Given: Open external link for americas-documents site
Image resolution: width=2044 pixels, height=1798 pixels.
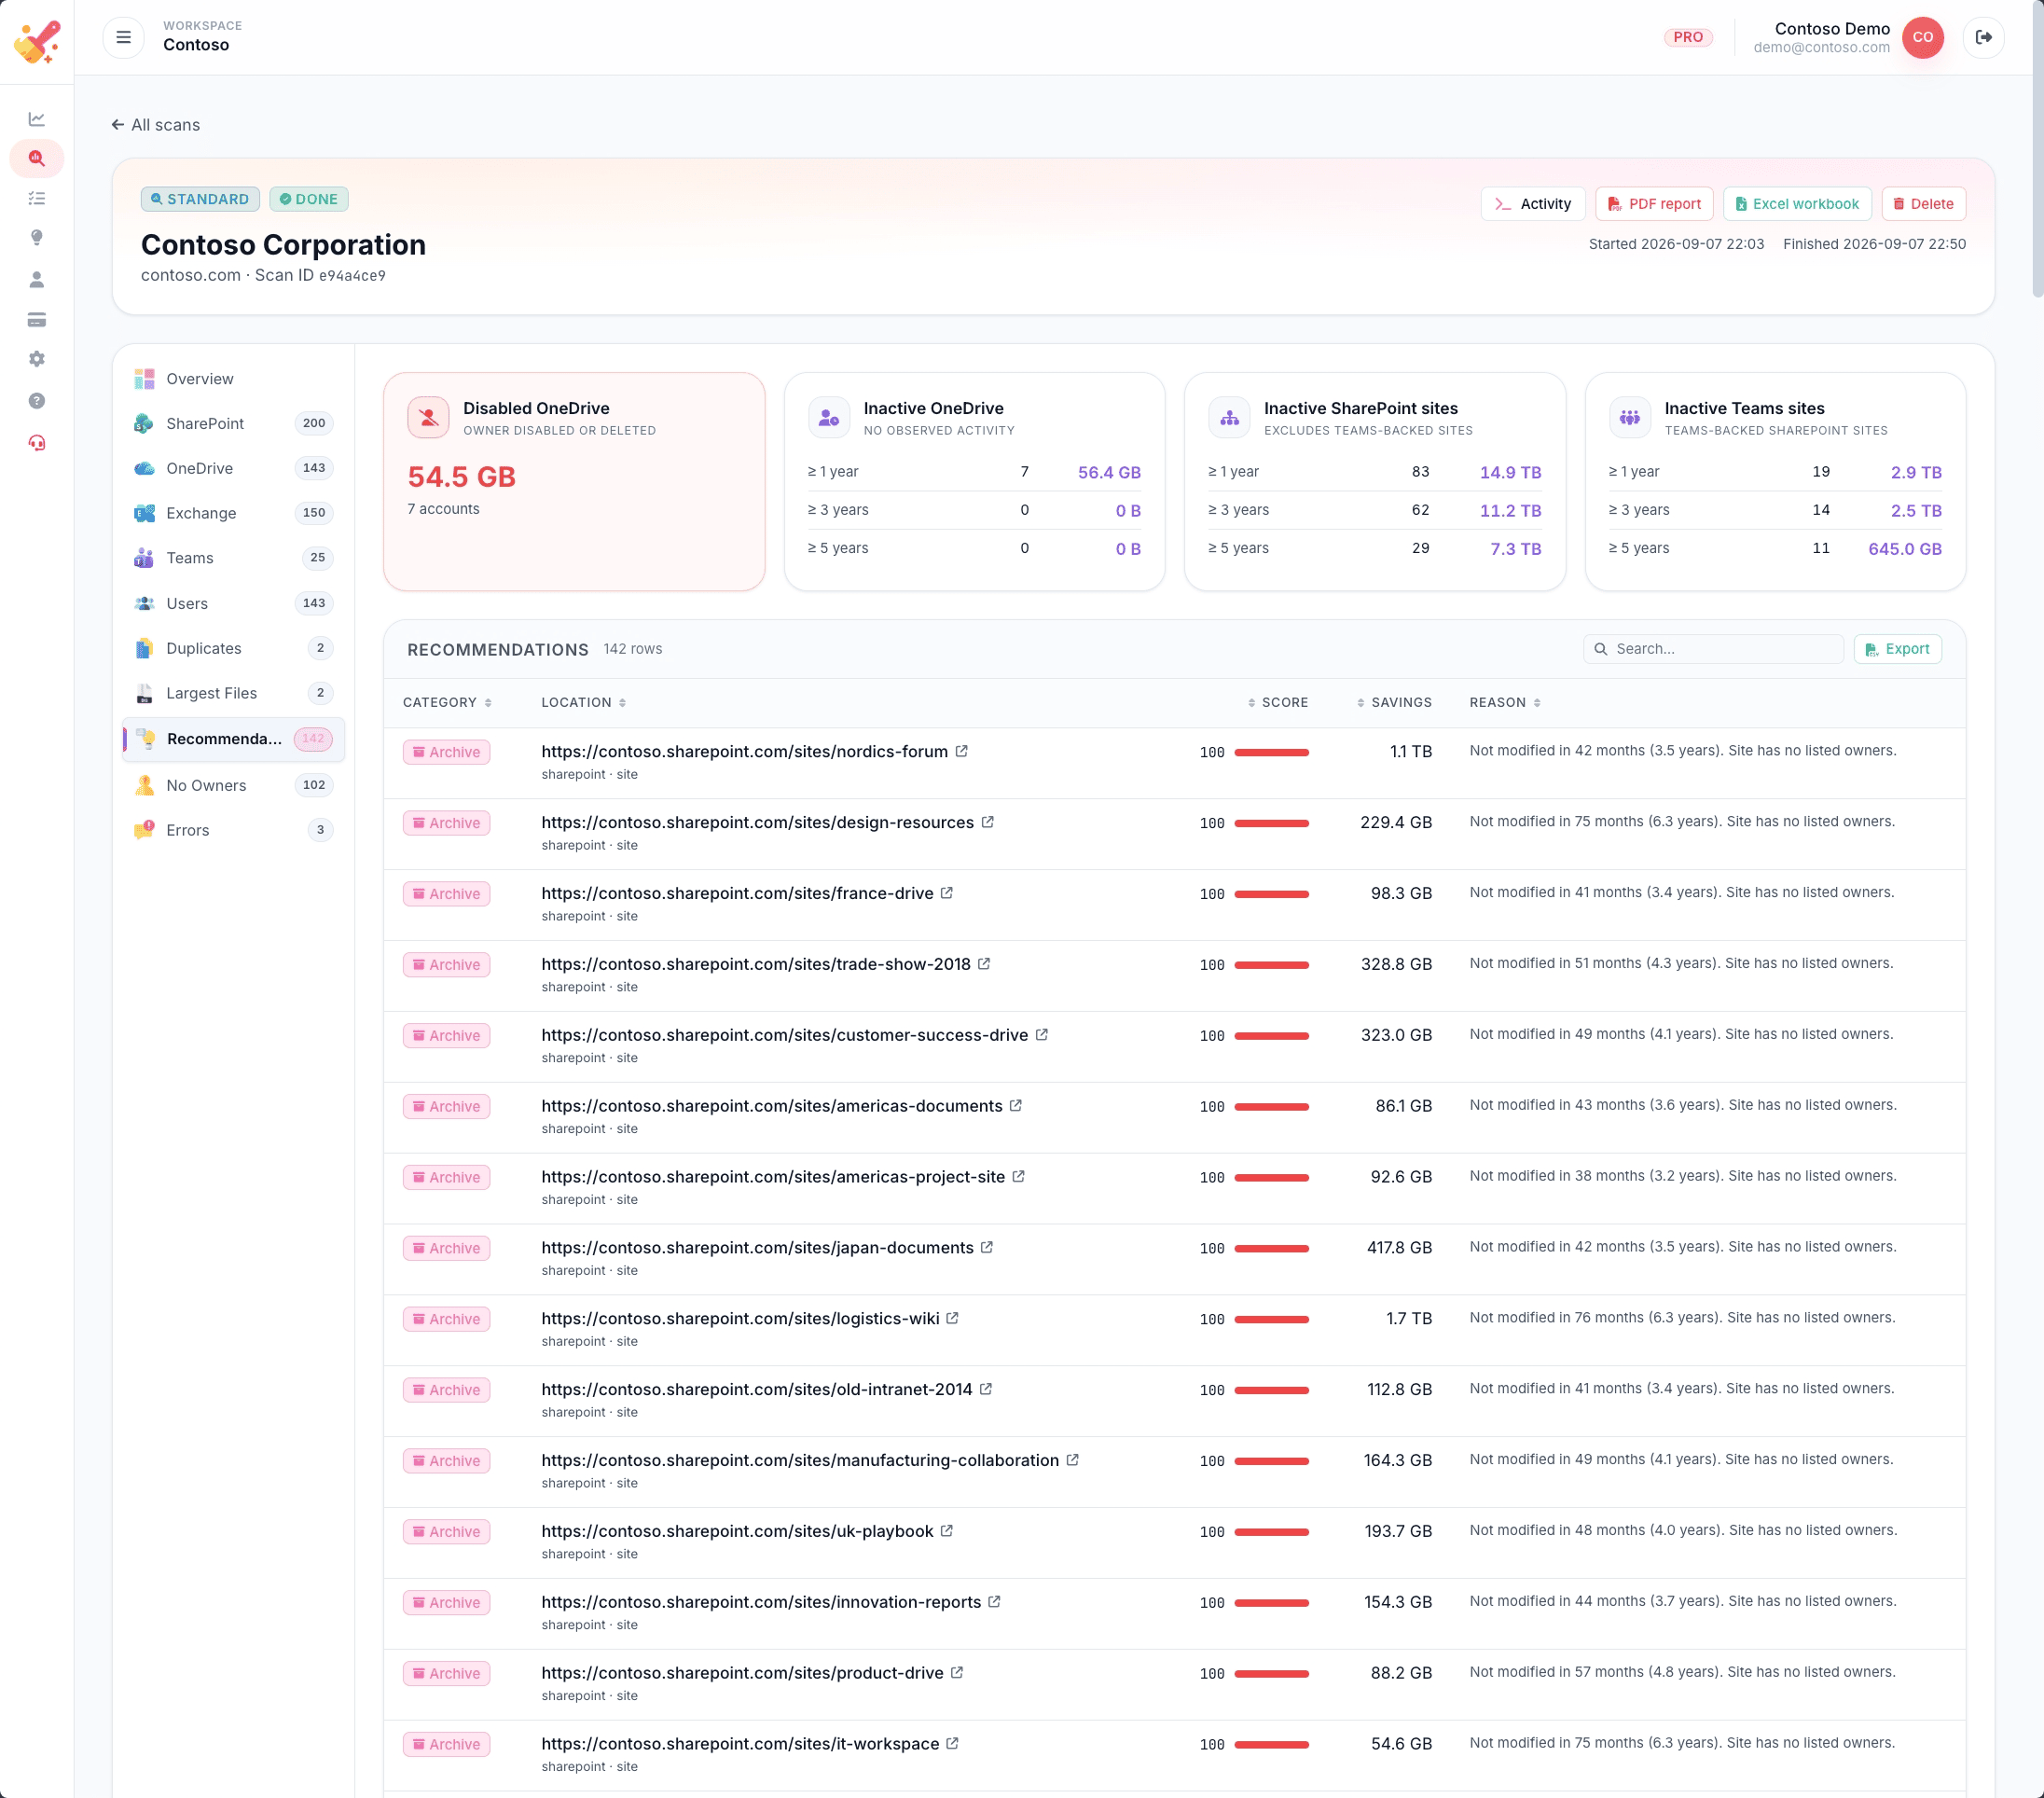Looking at the screenshot, I should click(1016, 1106).
